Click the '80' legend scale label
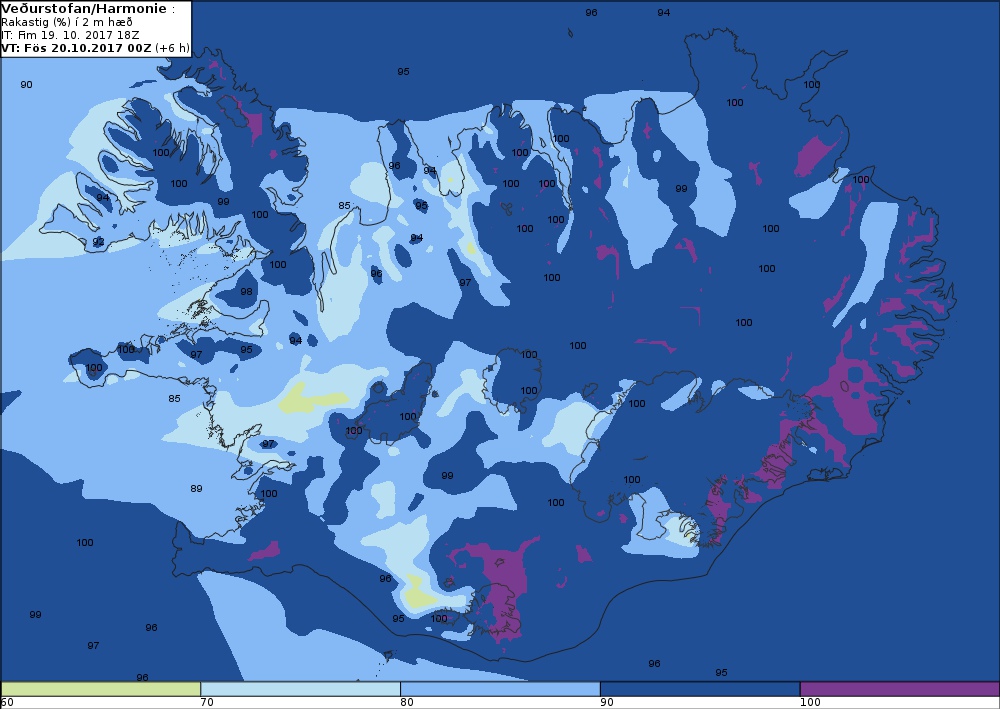The height and width of the screenshot is (709, 1000). [x=406, y=703]
